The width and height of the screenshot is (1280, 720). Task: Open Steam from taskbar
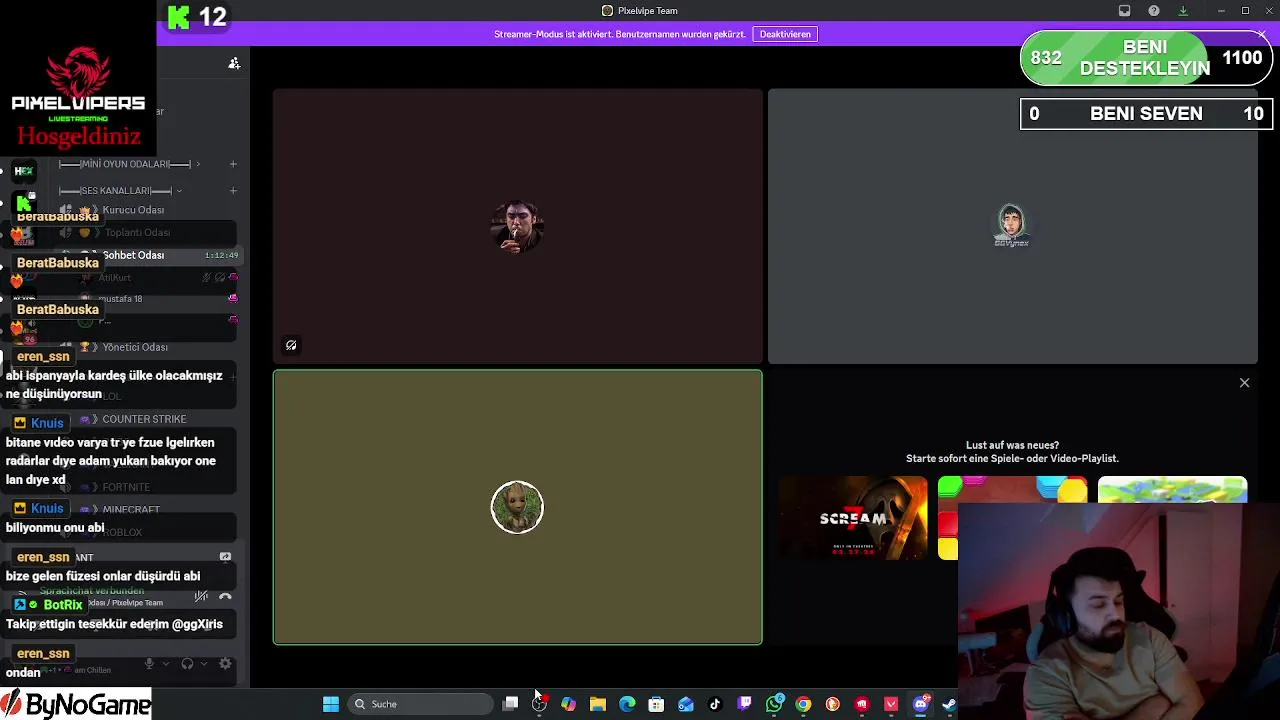point(949,704)
